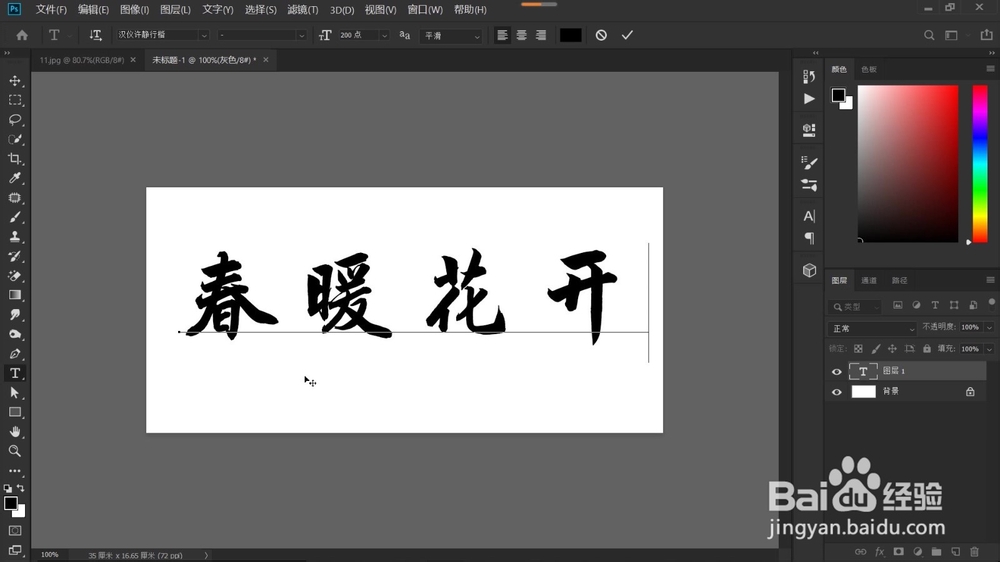This screenshot has width=1000, height=562.
Task: Open the 文件(F) menu
Action: tap(51, 10)
